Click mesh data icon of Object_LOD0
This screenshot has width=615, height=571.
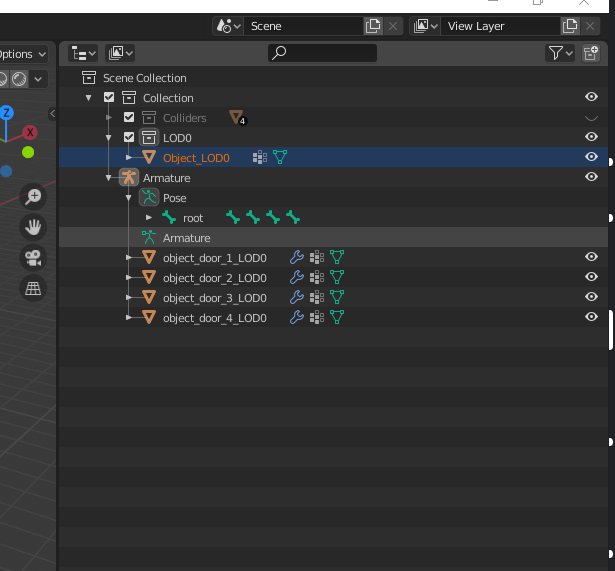point(280,158)
